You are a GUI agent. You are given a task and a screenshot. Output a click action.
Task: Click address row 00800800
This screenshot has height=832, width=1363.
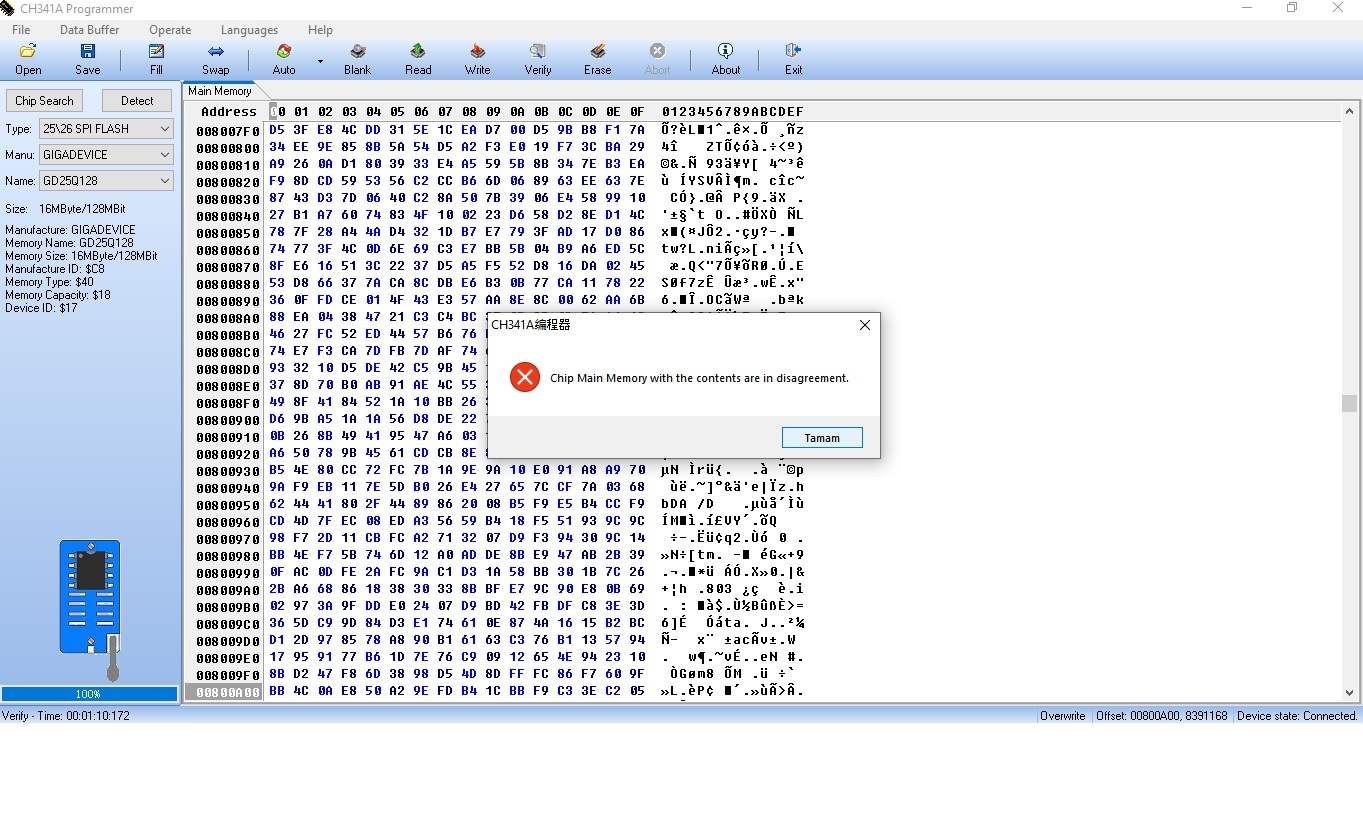tap(228, 147)
